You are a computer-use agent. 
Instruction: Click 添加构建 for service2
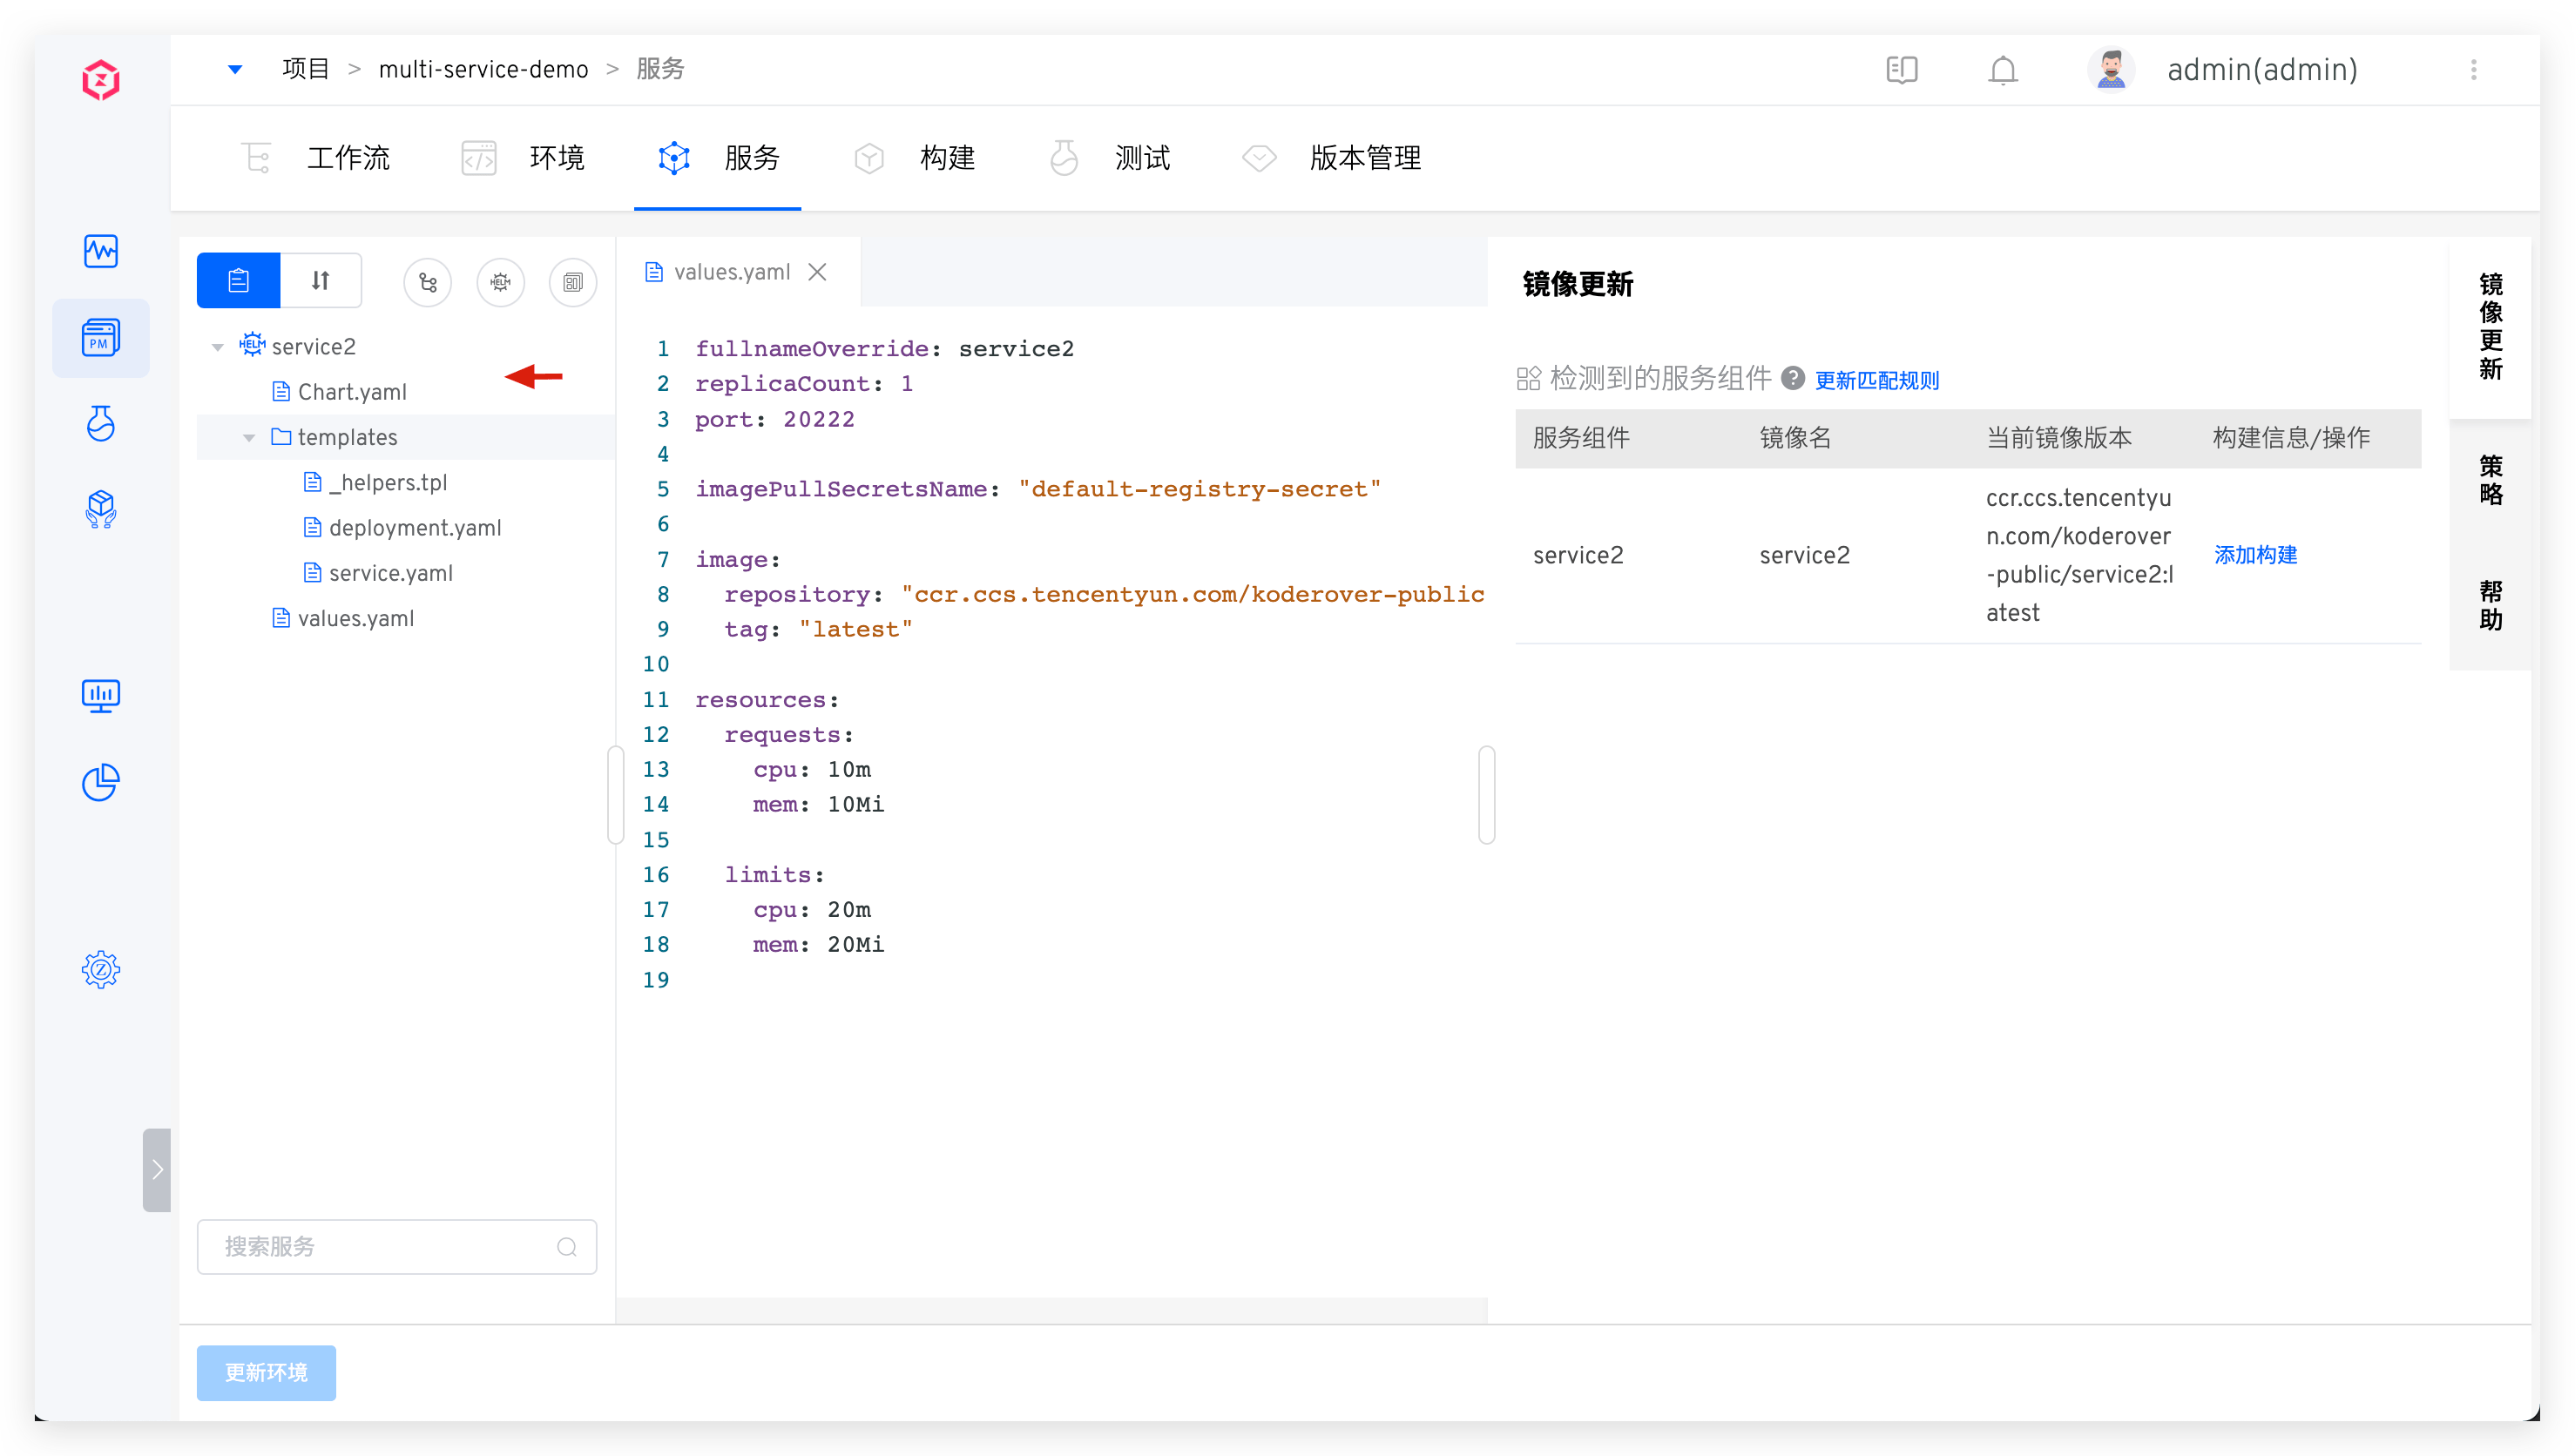(x=2255, y=555)
